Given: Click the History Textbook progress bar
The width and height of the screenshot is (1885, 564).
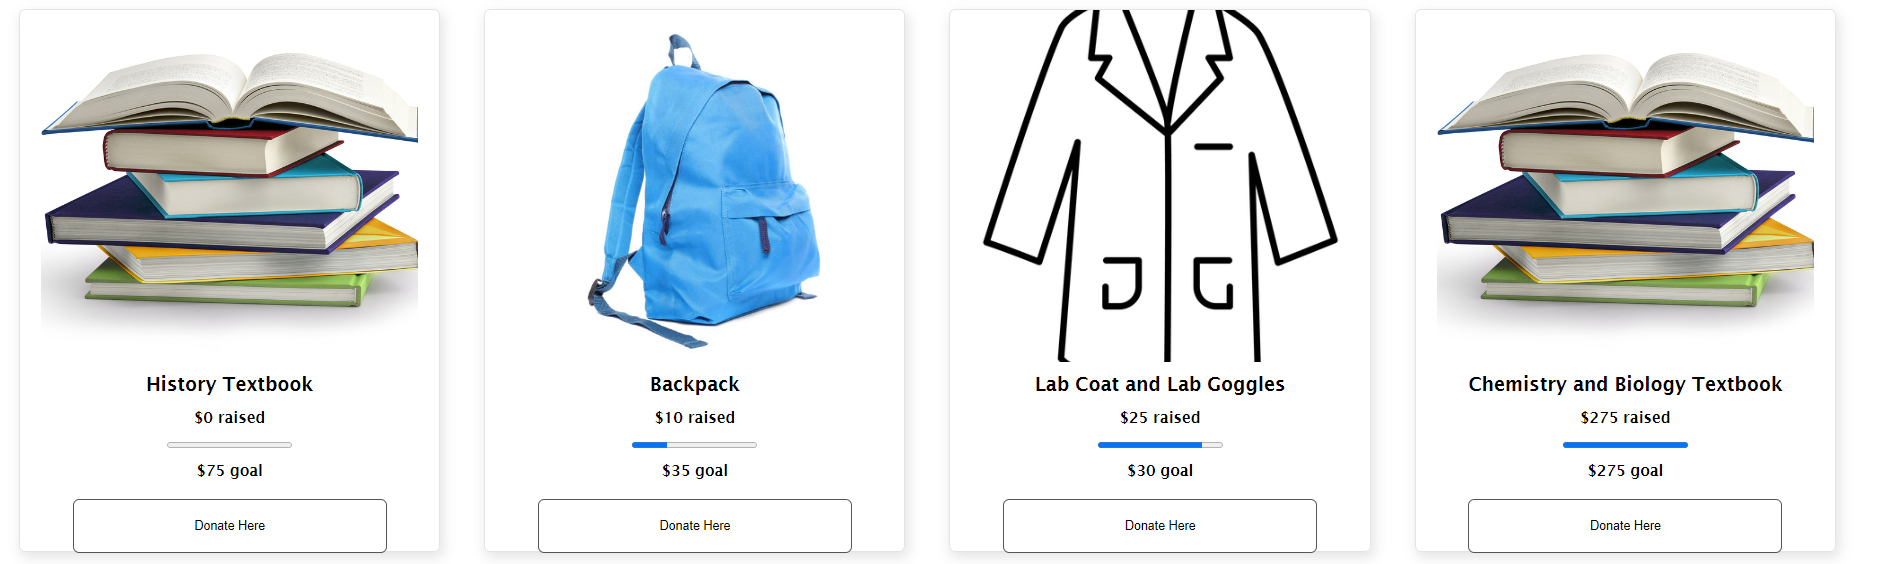Looking at the screenshot, I should [x=230, y=445].
